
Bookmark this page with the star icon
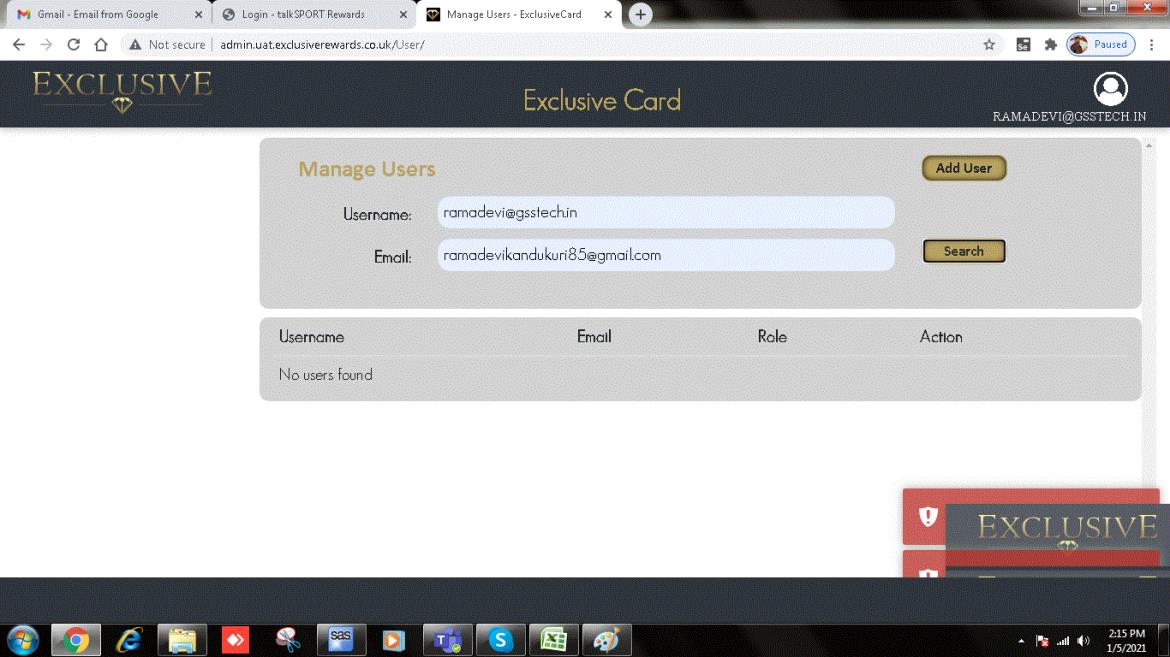pyautogui.click(x=989, y=45)
